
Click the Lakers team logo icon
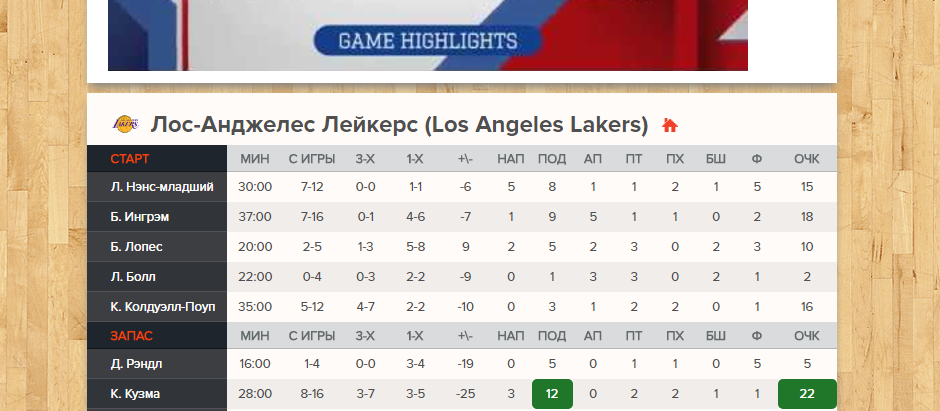click(x=126, y=125)
